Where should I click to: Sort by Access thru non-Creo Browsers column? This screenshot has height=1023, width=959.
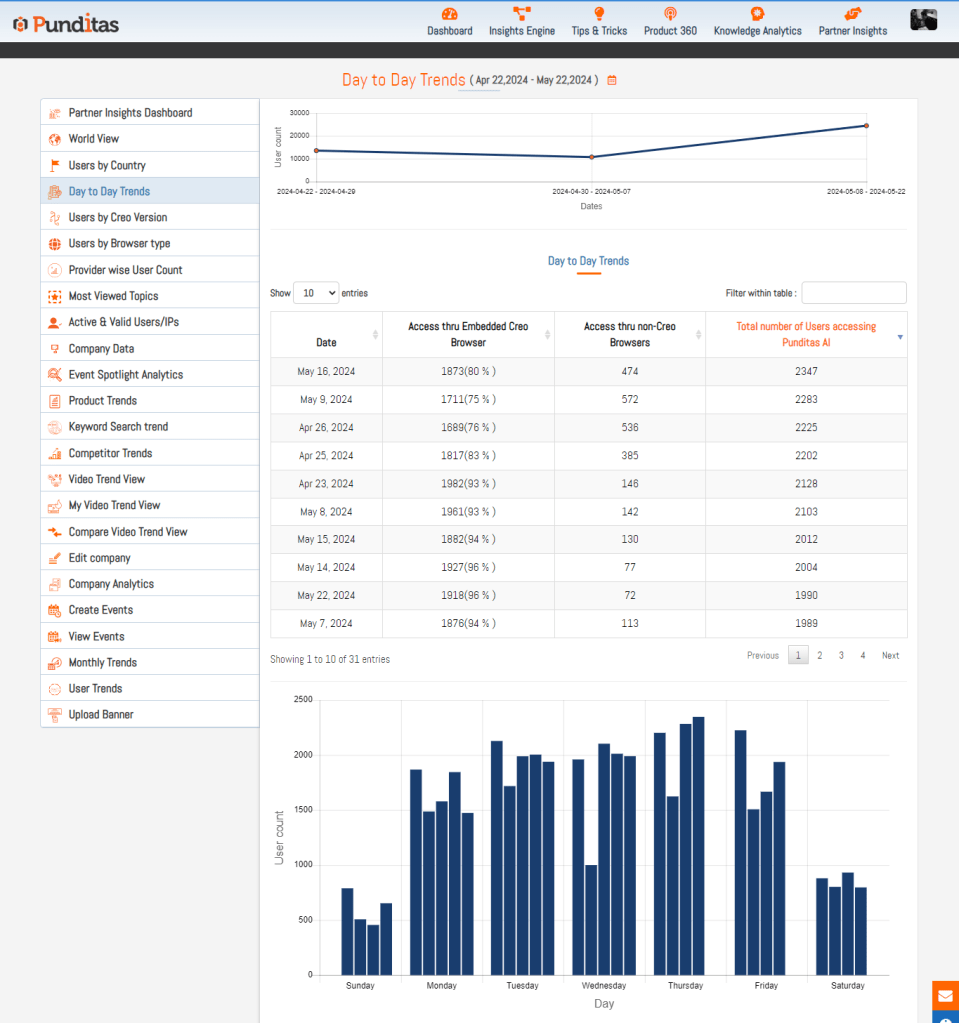click(x=630, y=334)
